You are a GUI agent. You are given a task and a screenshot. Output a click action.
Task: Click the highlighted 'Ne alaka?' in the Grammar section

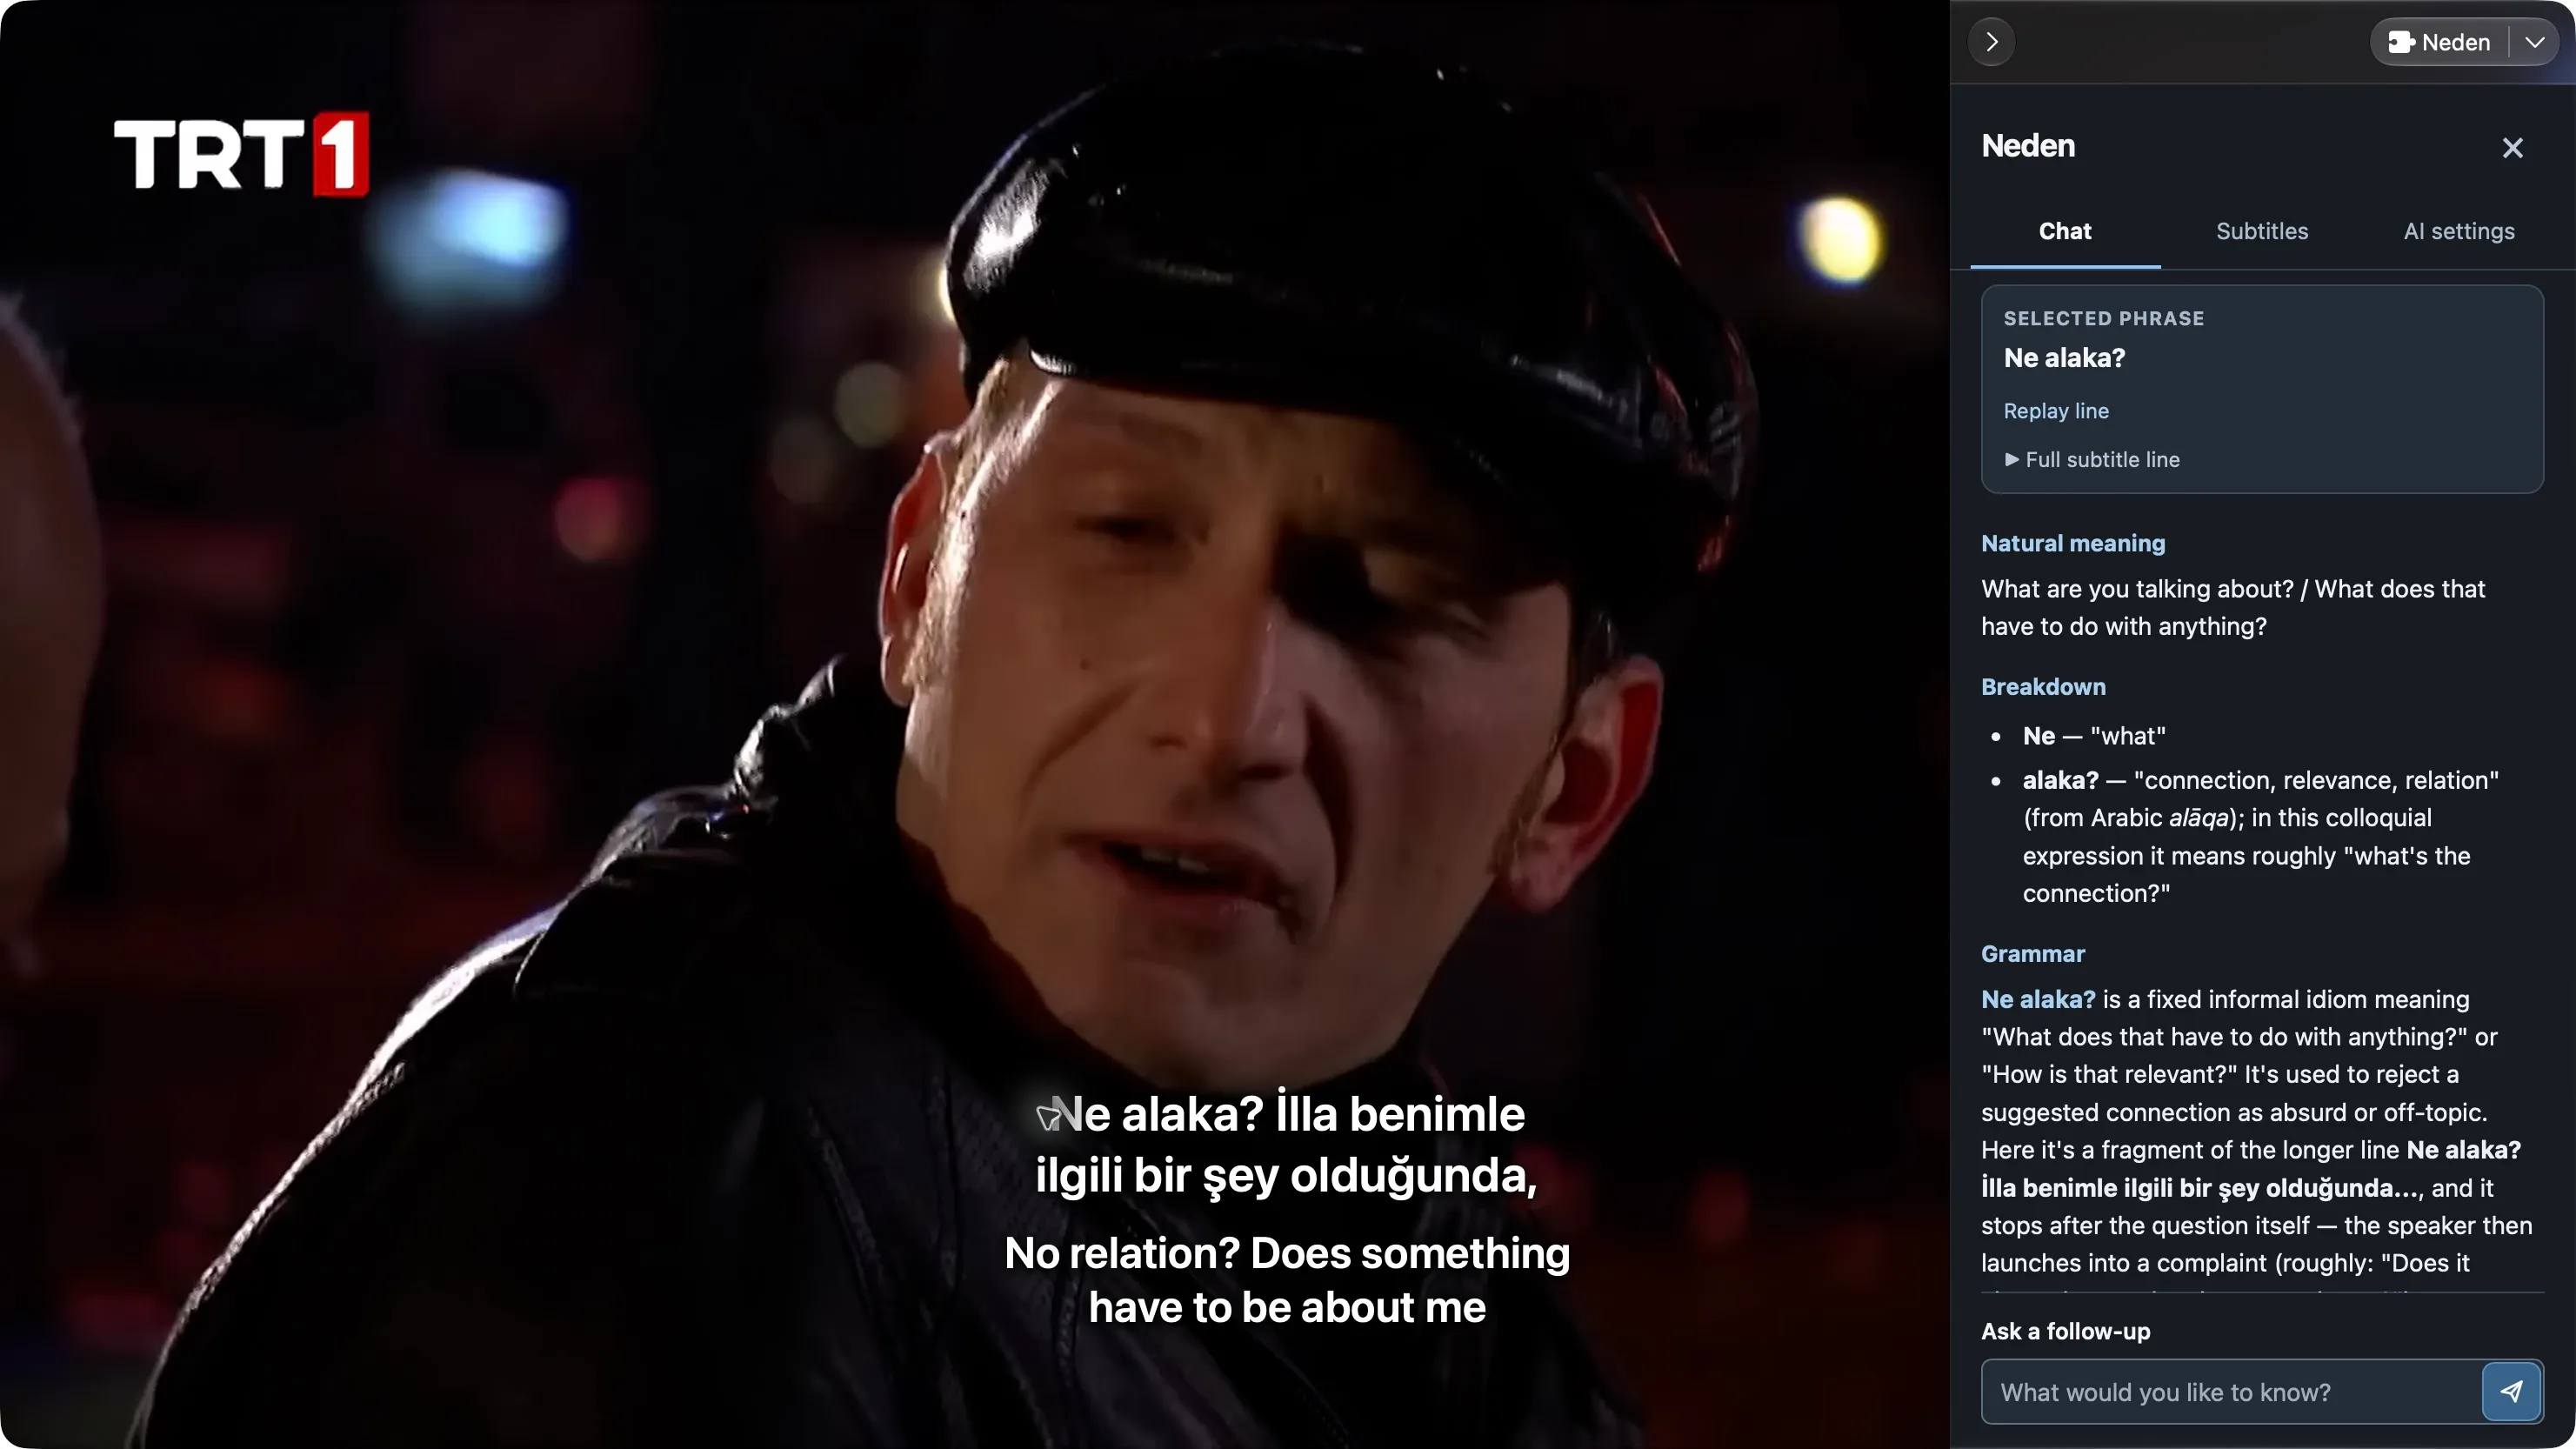(2038, 999)
